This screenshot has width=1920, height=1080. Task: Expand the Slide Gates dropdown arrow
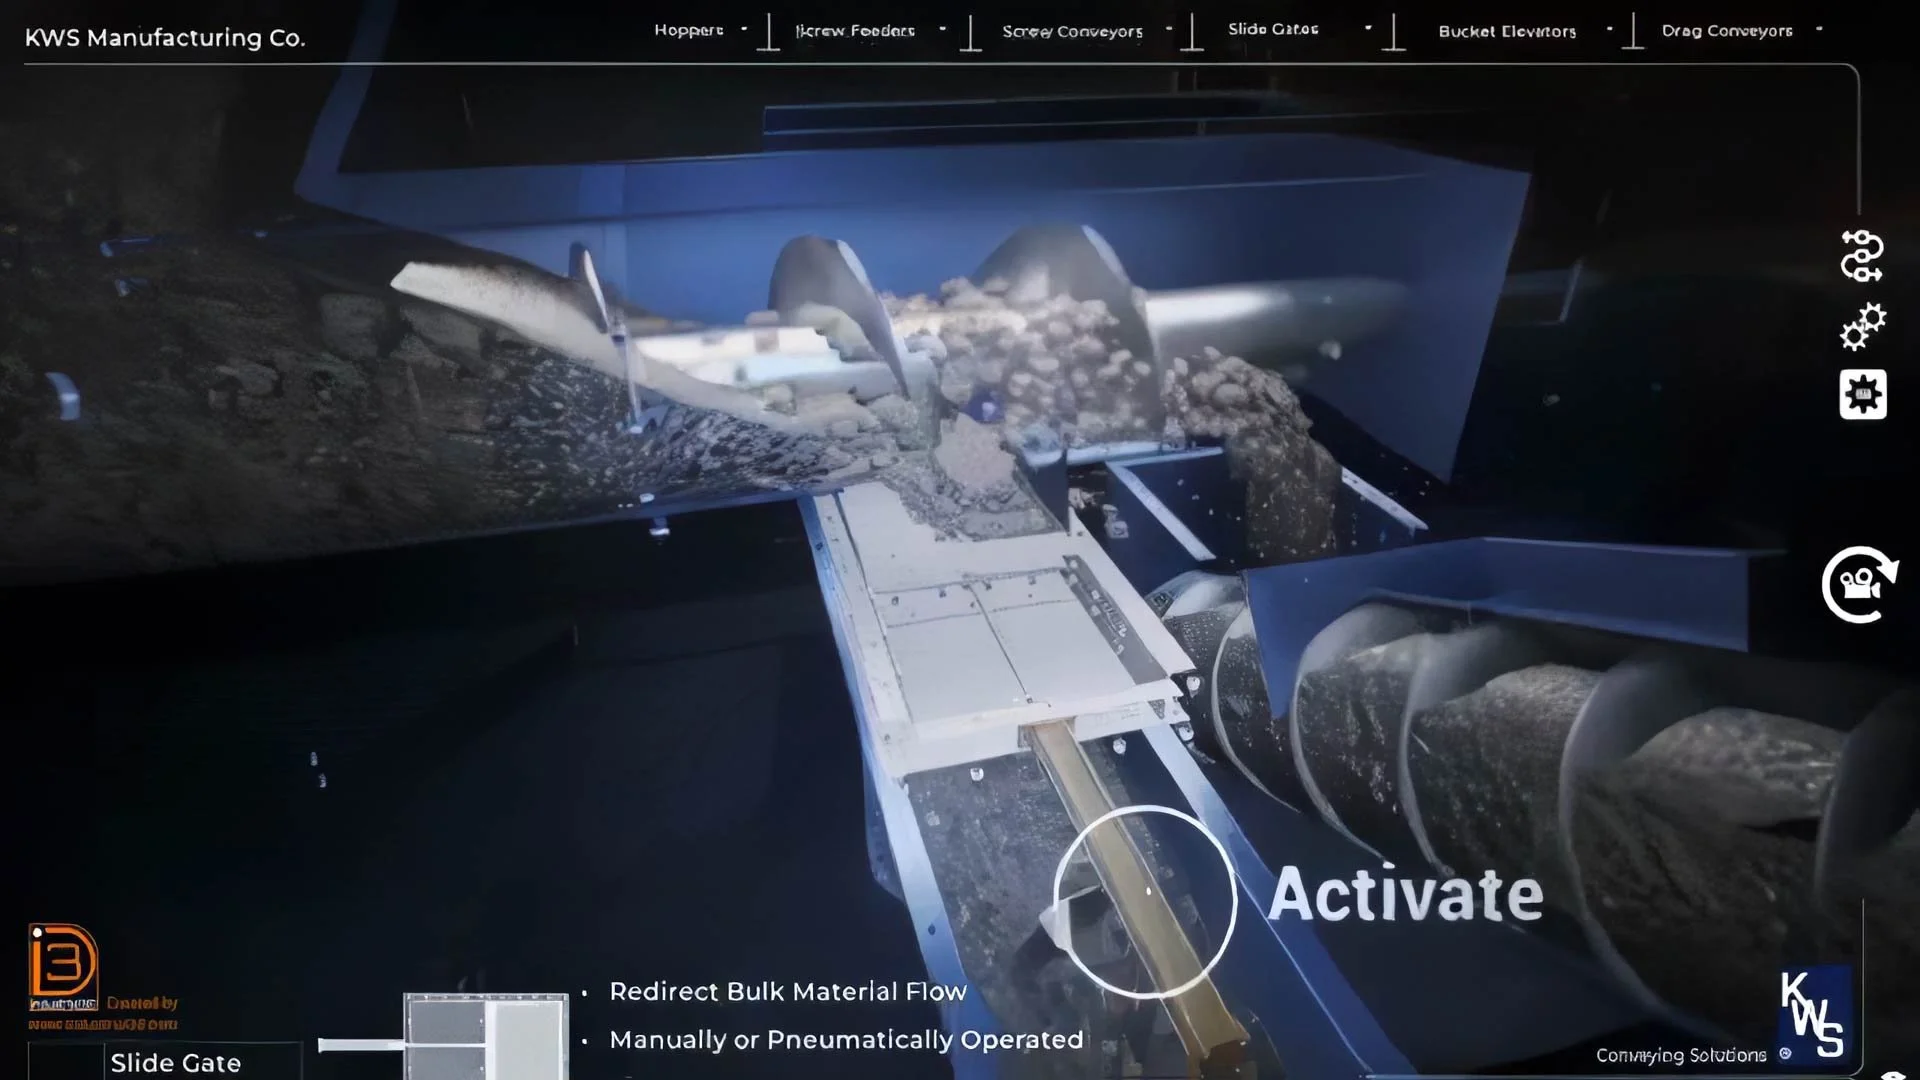tap(1368, 28)
